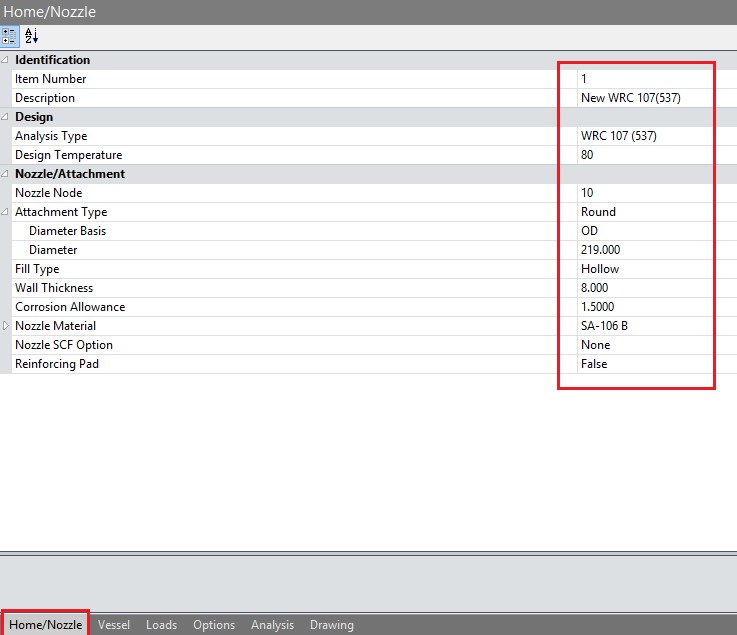Switch property grid to categorized view
Viewport: 737px width, 635px height.
(9, 36)
